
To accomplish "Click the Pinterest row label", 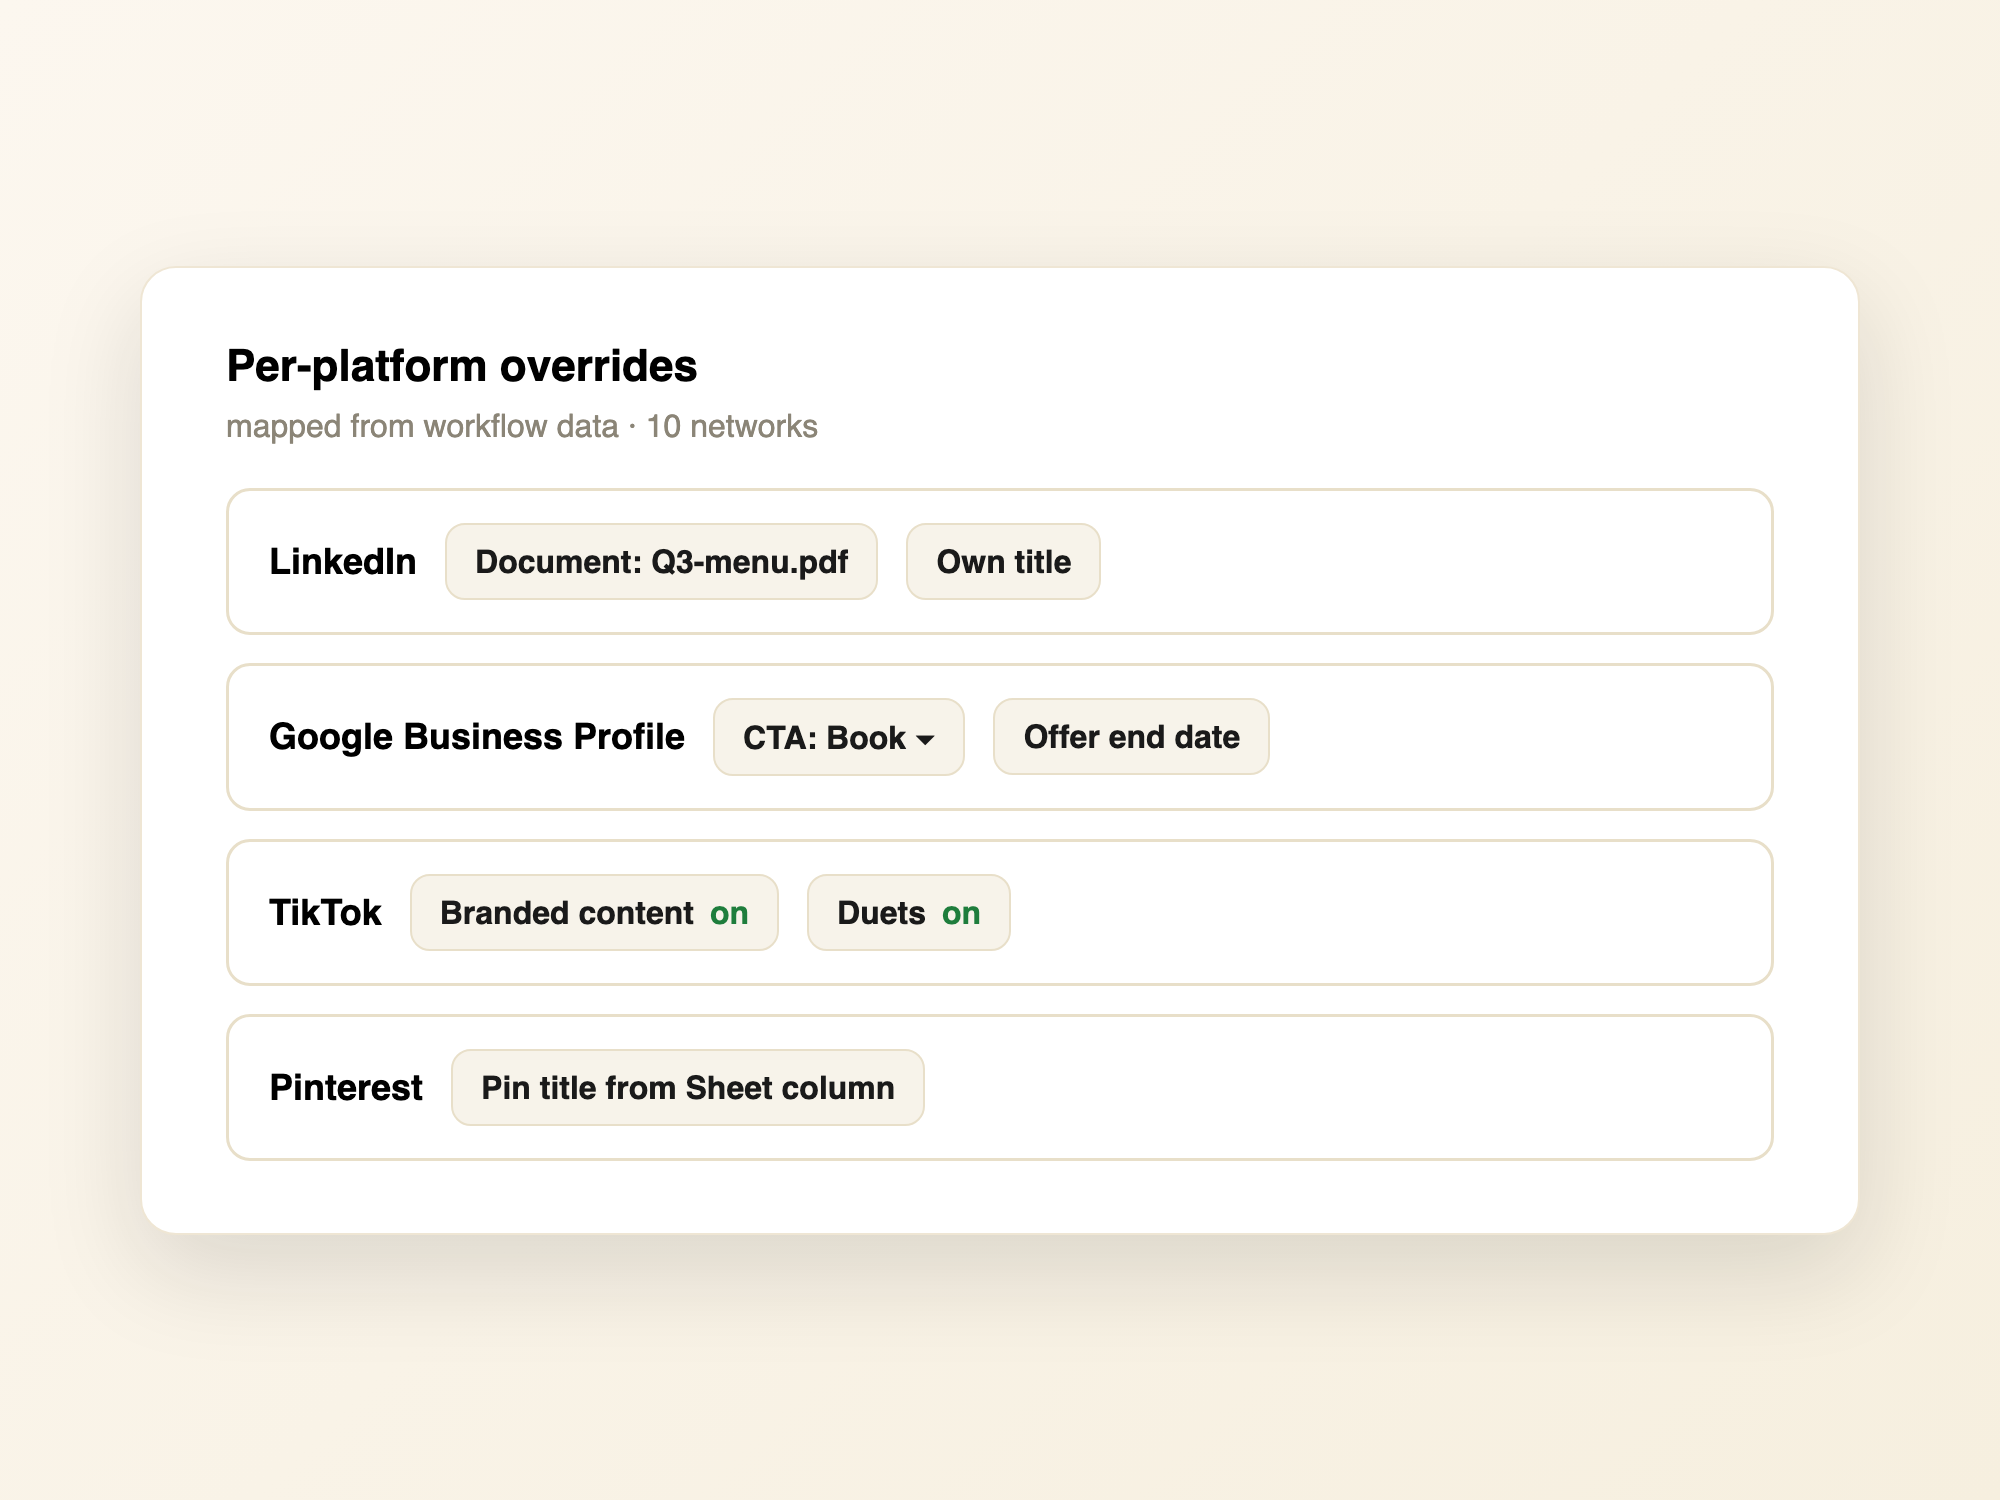I will click(x=346, y=1088).
